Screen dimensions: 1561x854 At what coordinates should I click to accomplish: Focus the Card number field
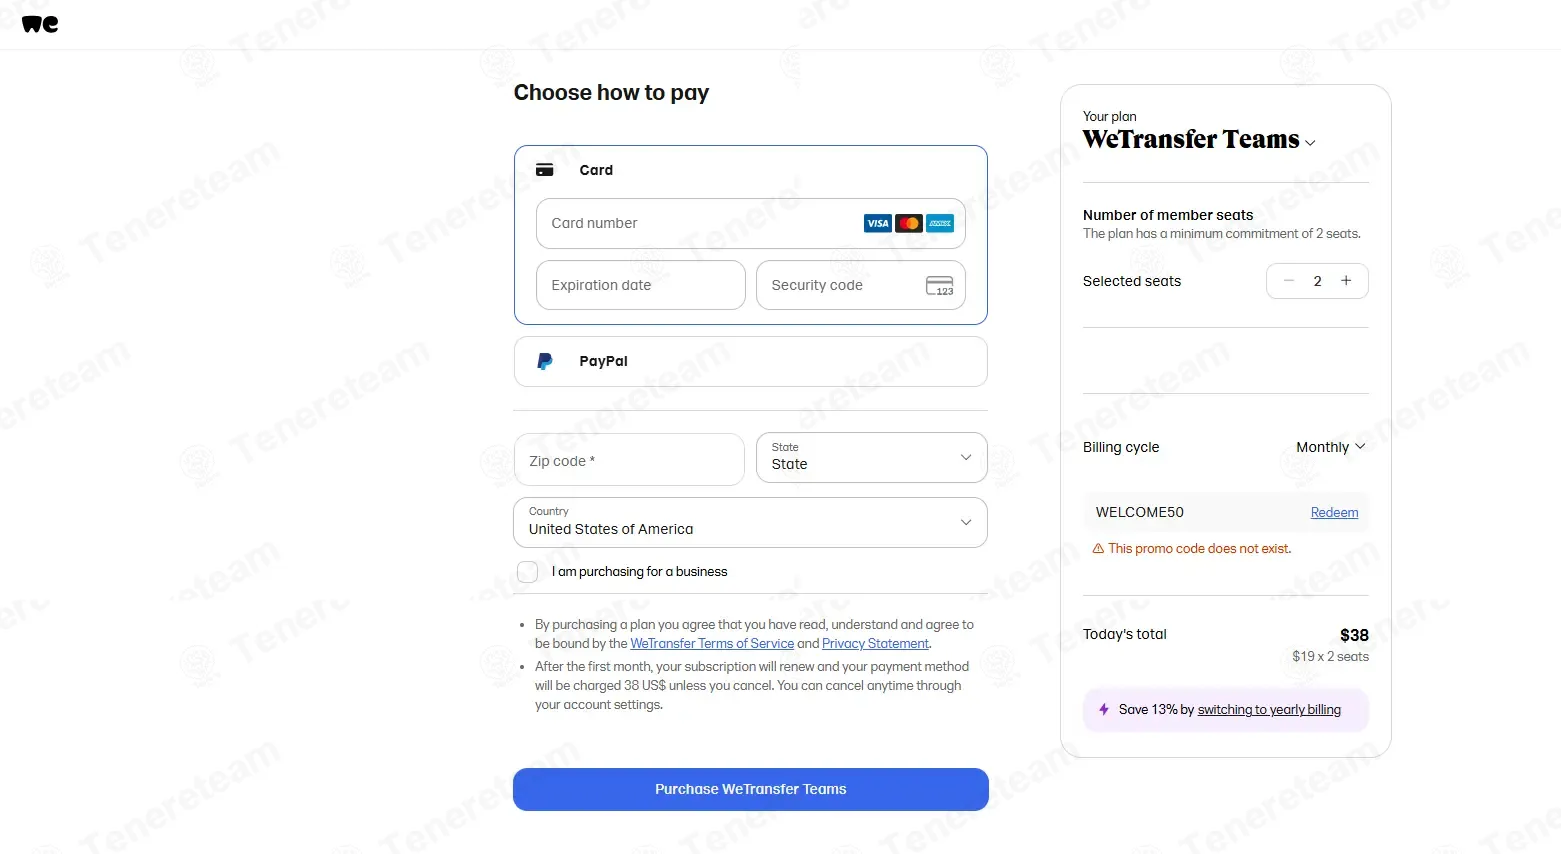coord(750,223)
